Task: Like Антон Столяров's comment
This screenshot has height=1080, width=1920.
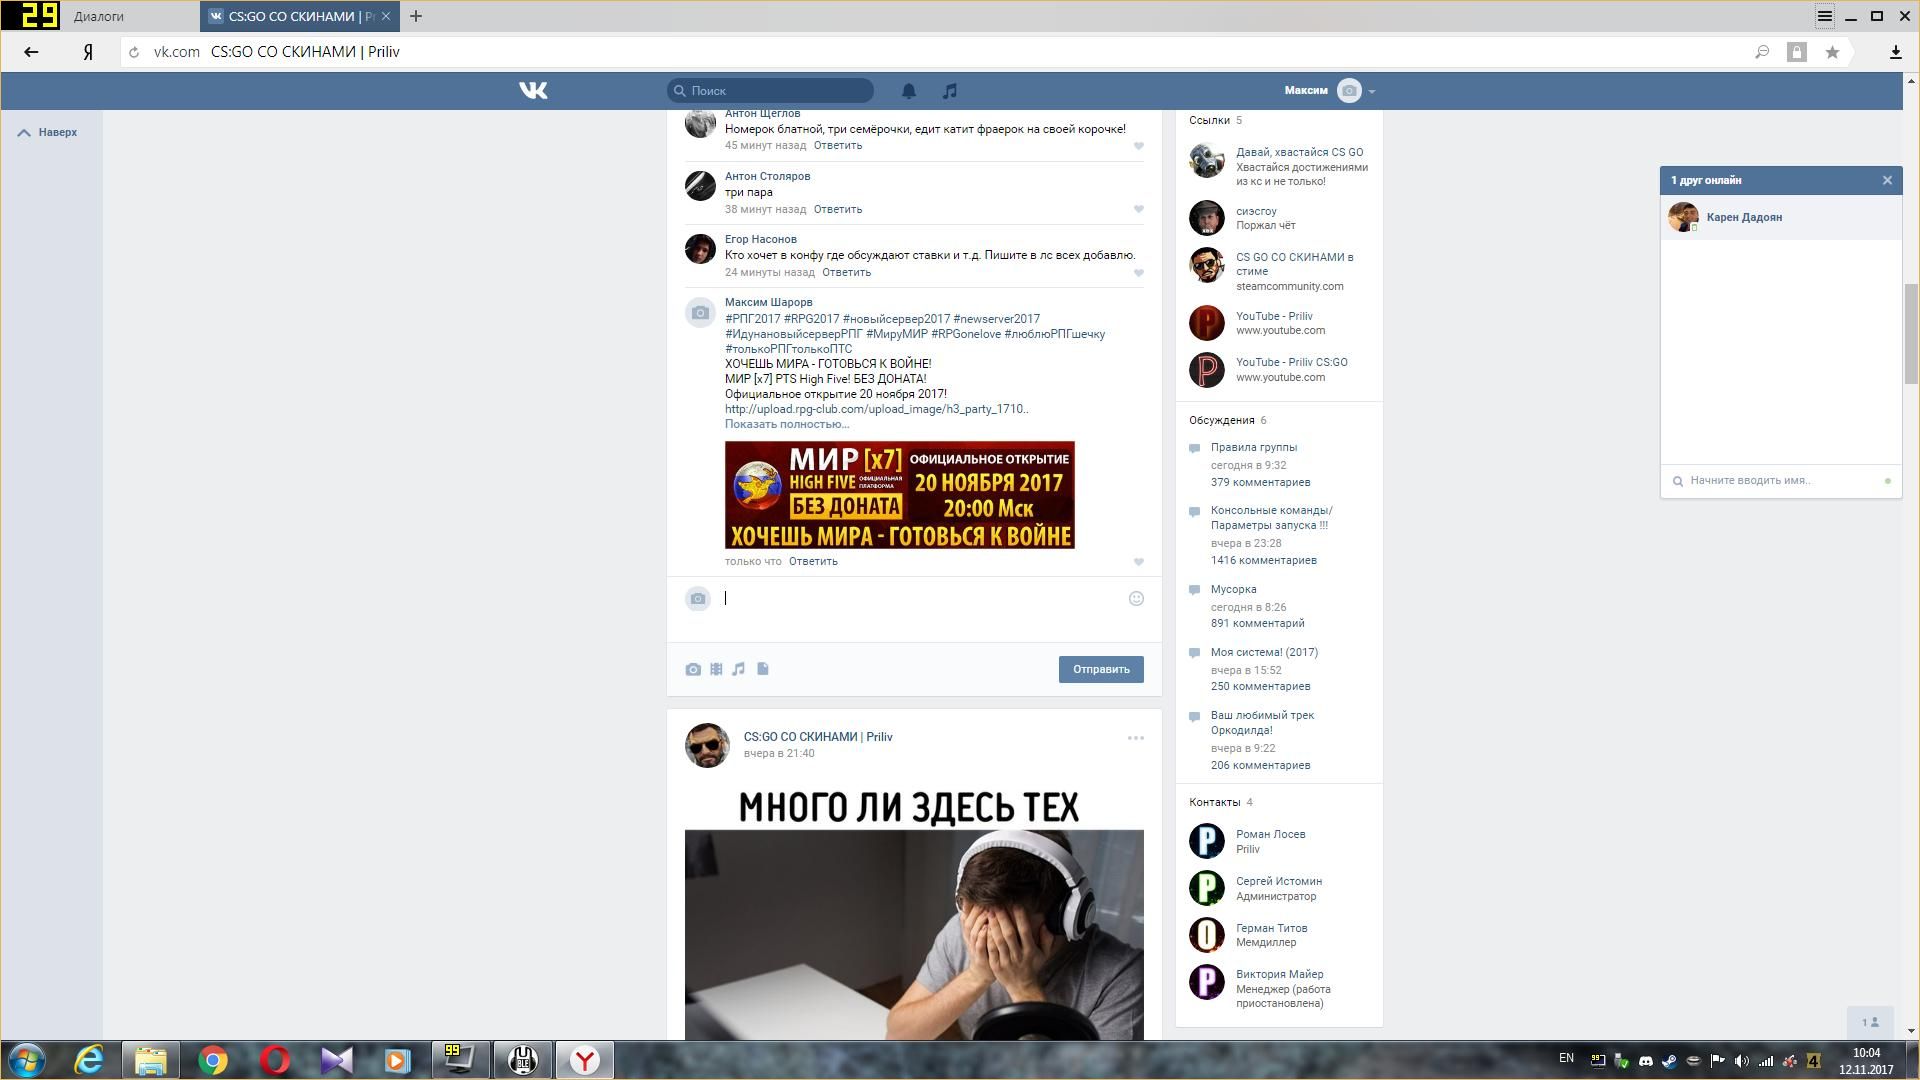Action: click(x=1138, y=209)
